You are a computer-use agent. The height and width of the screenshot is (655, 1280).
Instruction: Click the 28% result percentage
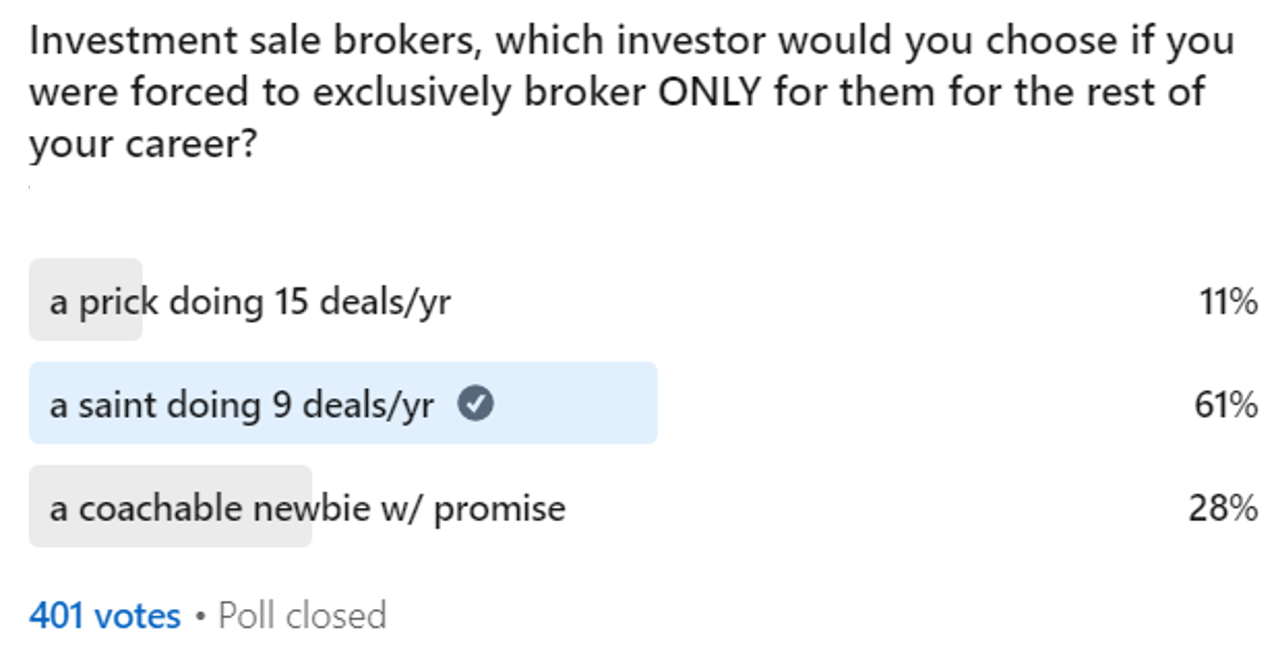[x=1223, y=508]
